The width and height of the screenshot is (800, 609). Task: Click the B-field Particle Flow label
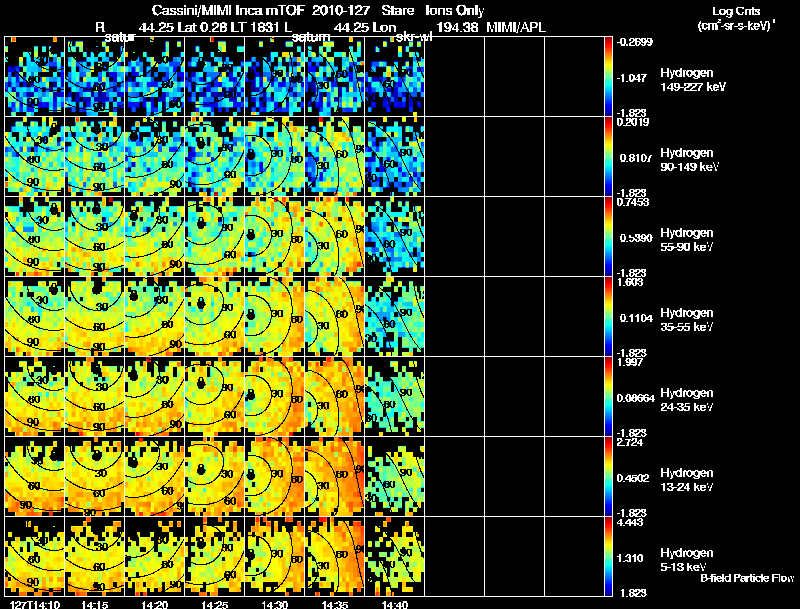point(747,578)
